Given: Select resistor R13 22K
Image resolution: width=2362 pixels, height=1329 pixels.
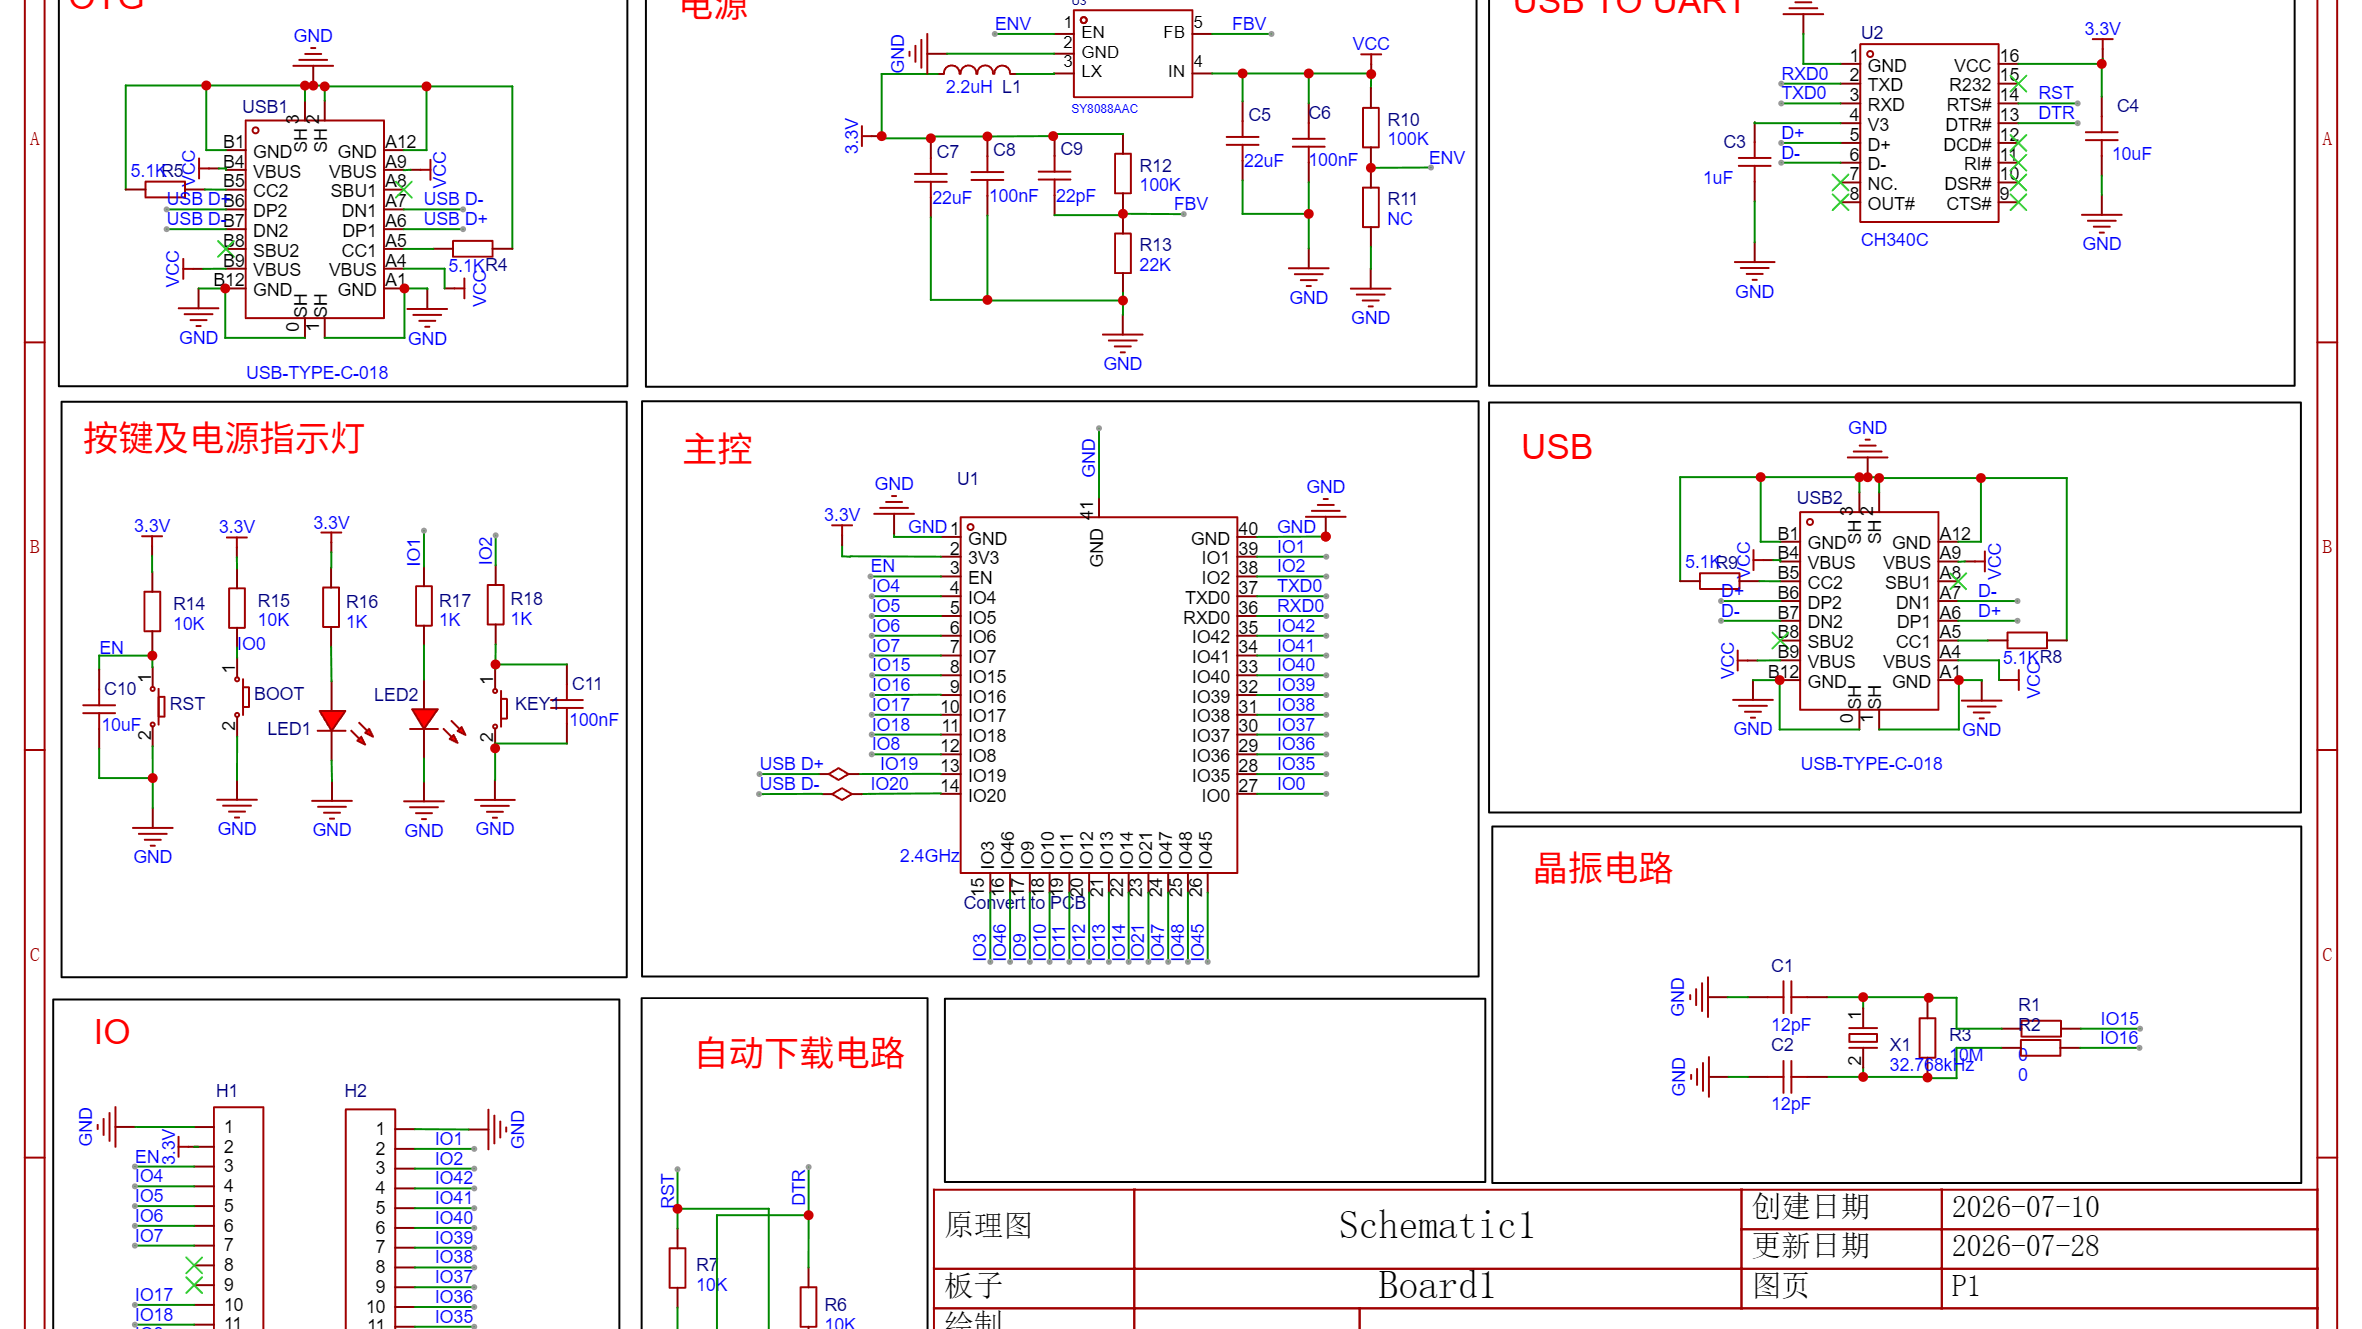Looking at the screenshot, I should pos(1123,253).
